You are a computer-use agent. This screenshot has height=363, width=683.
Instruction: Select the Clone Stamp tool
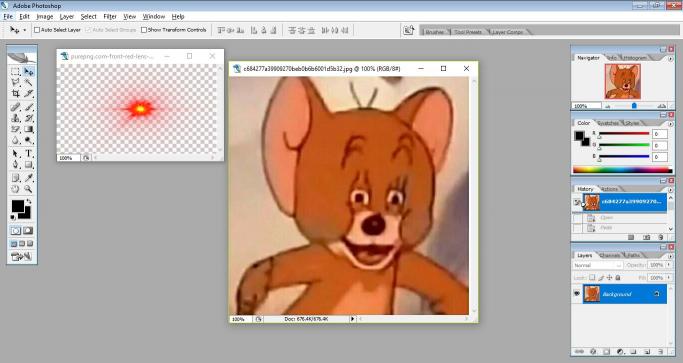click(15, 118)
